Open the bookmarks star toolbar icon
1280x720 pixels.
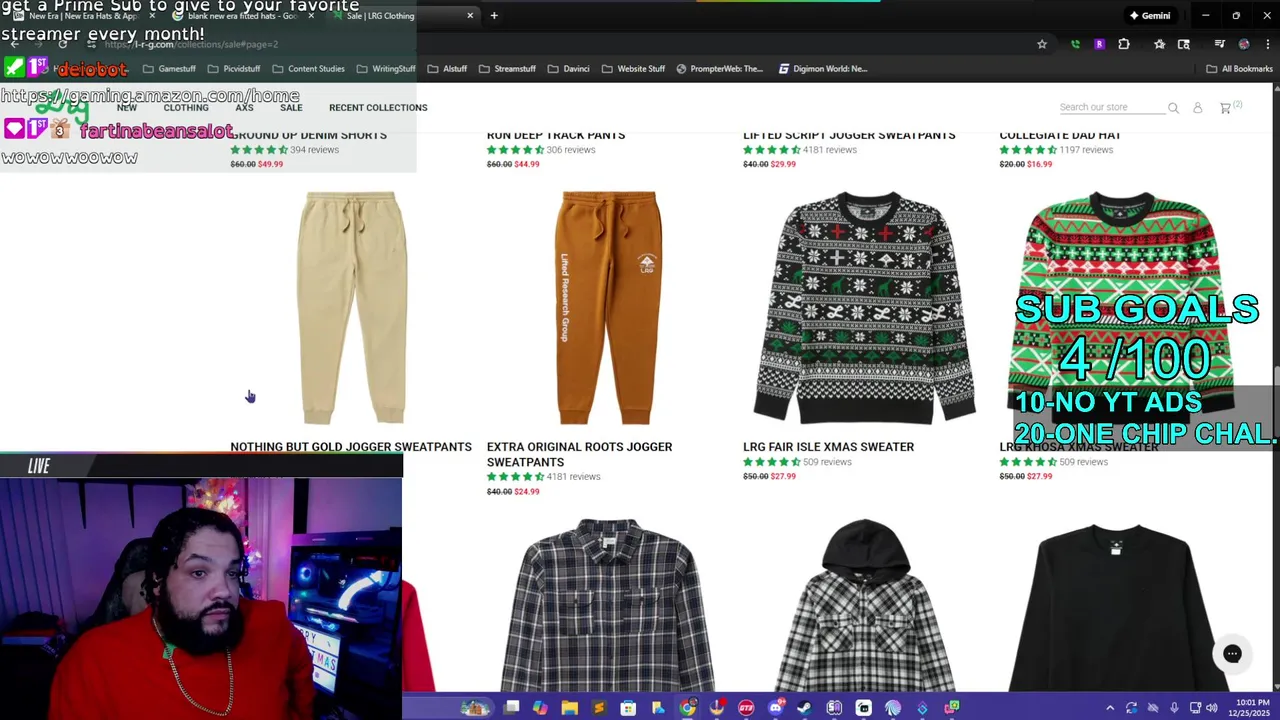coord(1159,44)
